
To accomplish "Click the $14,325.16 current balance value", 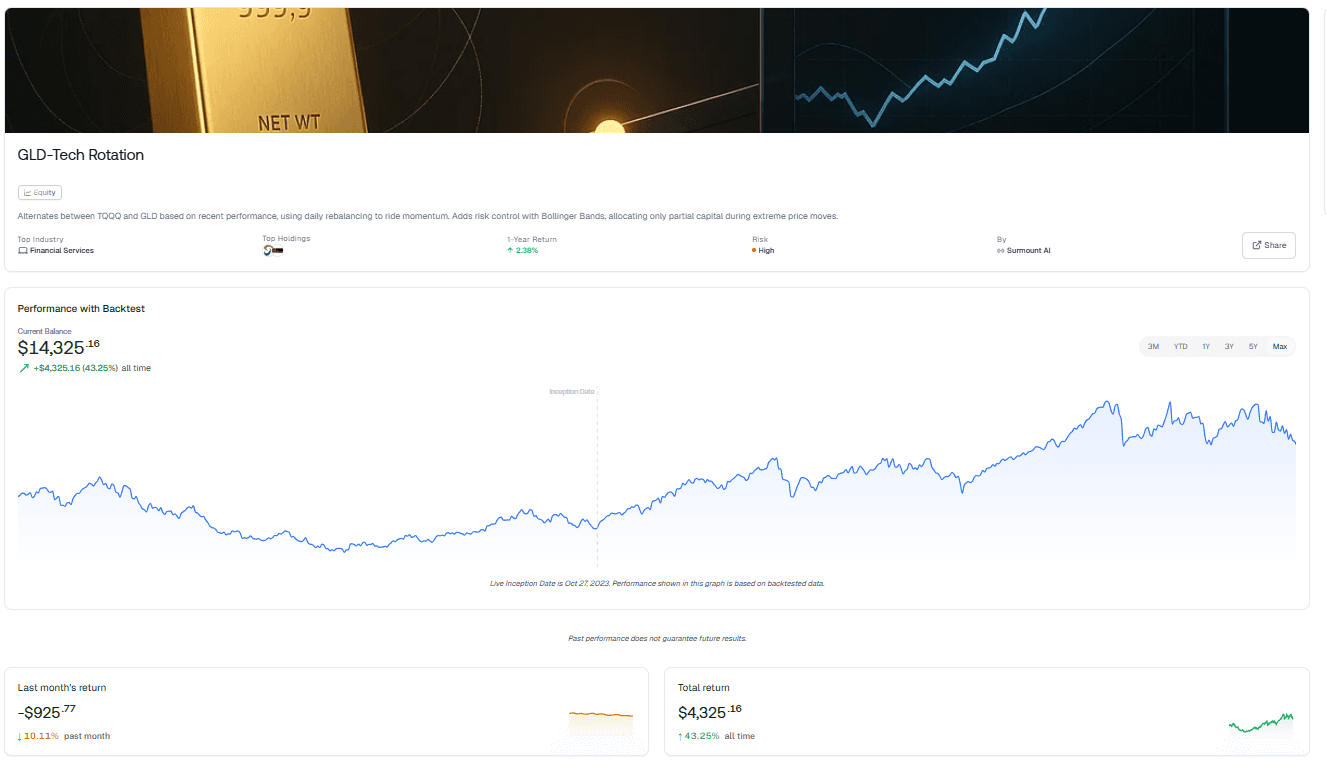I will [59, 347].
